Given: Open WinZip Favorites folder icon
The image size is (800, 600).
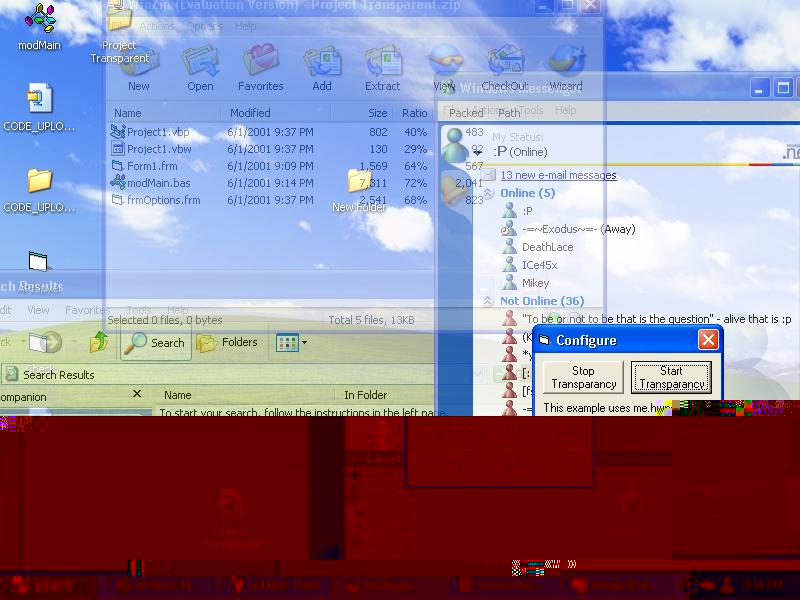Looking at the screenshot, I should [x=260, y=66].
